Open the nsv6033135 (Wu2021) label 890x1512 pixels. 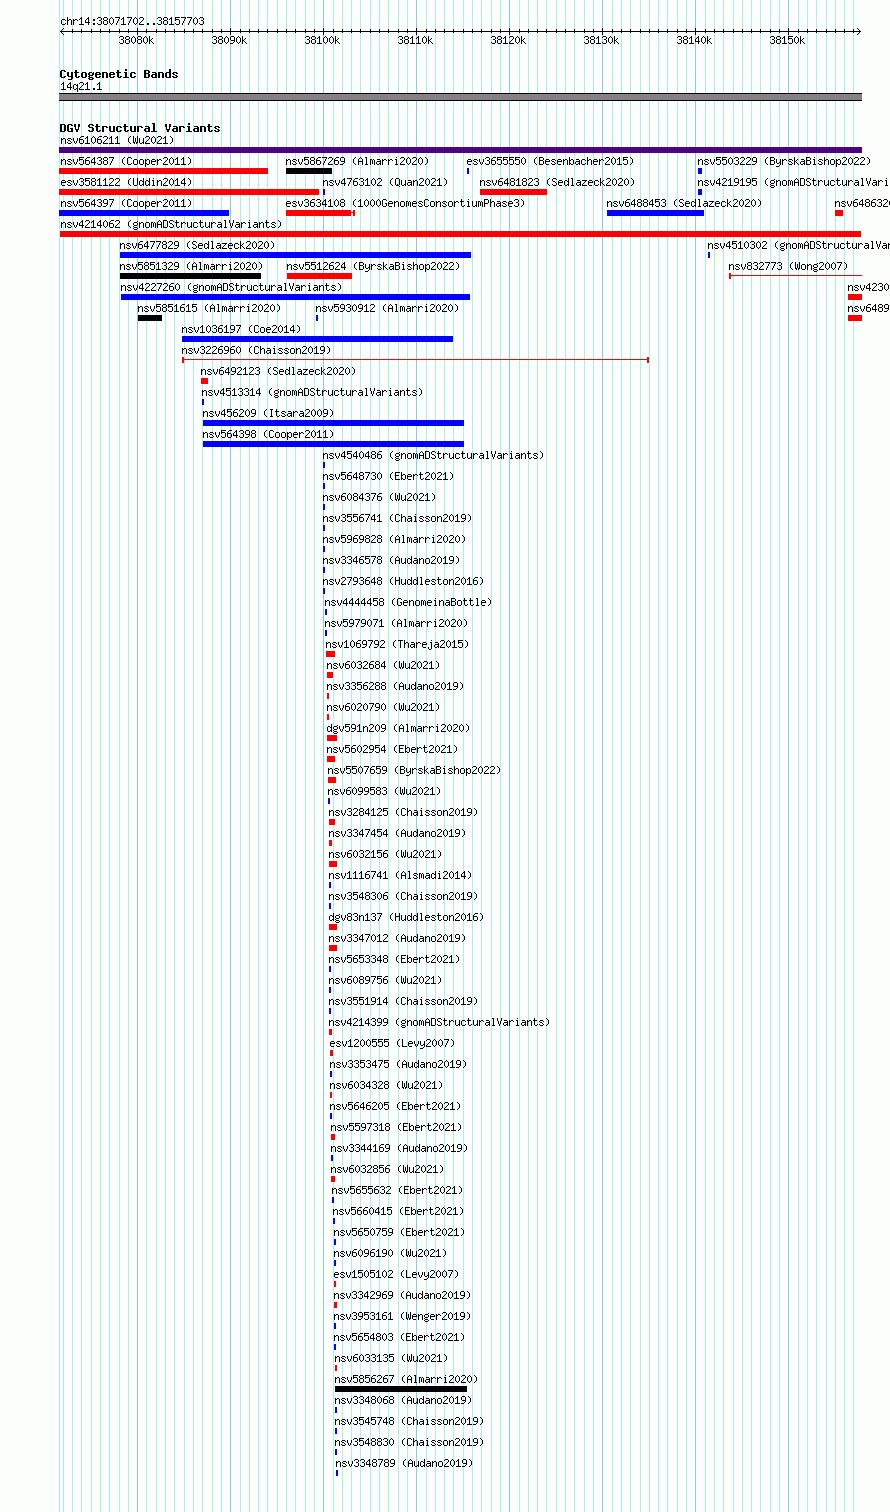(392, 1358)
